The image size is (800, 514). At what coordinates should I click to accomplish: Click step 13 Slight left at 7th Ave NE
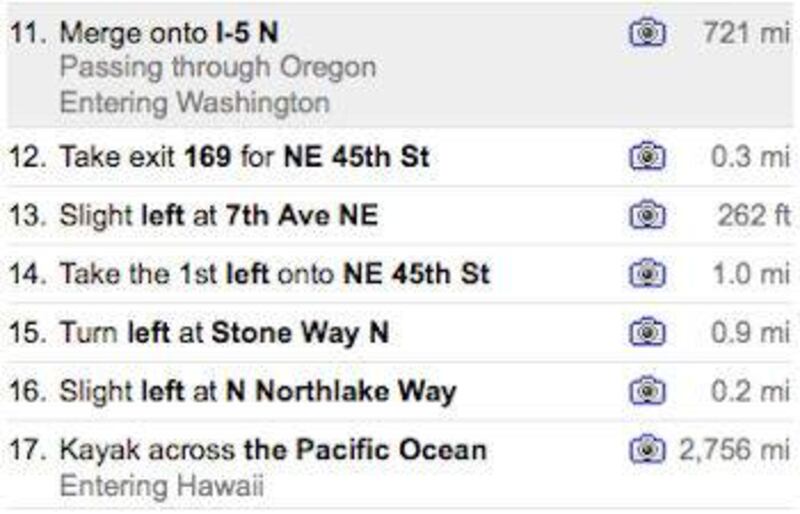(x=218, y=214)
